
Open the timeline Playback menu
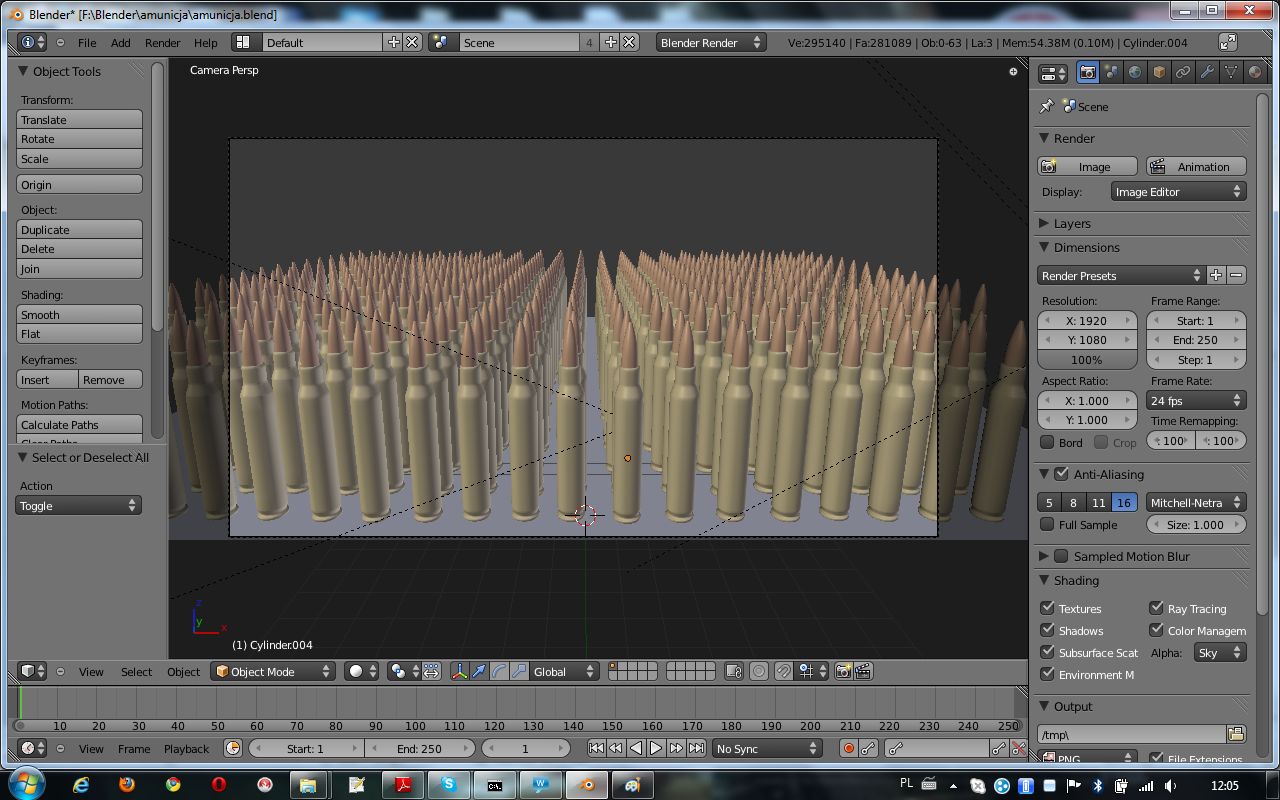point(187,748)
